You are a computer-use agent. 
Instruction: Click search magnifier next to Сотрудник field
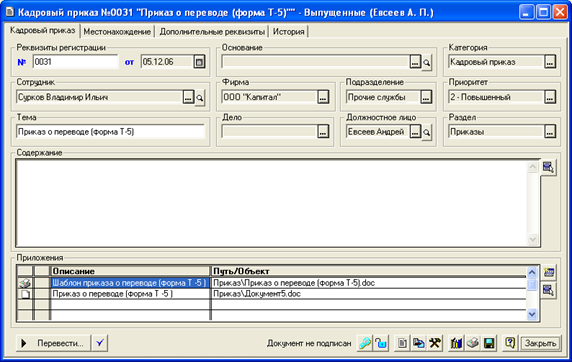pos(200,98)
